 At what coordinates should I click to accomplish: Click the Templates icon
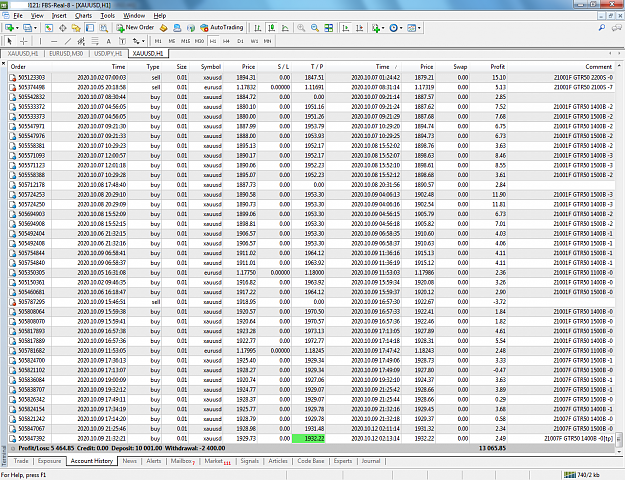[412, 28]
